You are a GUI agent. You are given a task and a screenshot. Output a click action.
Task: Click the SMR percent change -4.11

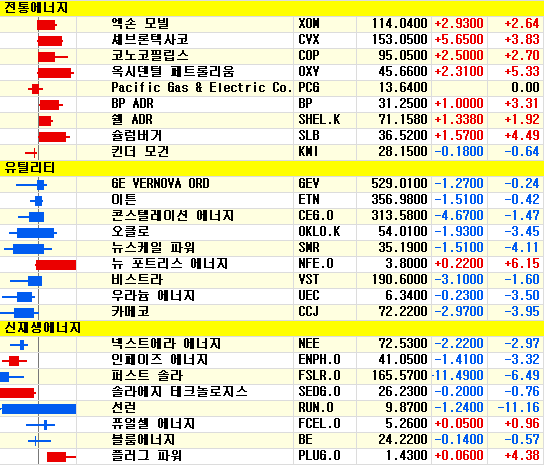coord(521,247)
